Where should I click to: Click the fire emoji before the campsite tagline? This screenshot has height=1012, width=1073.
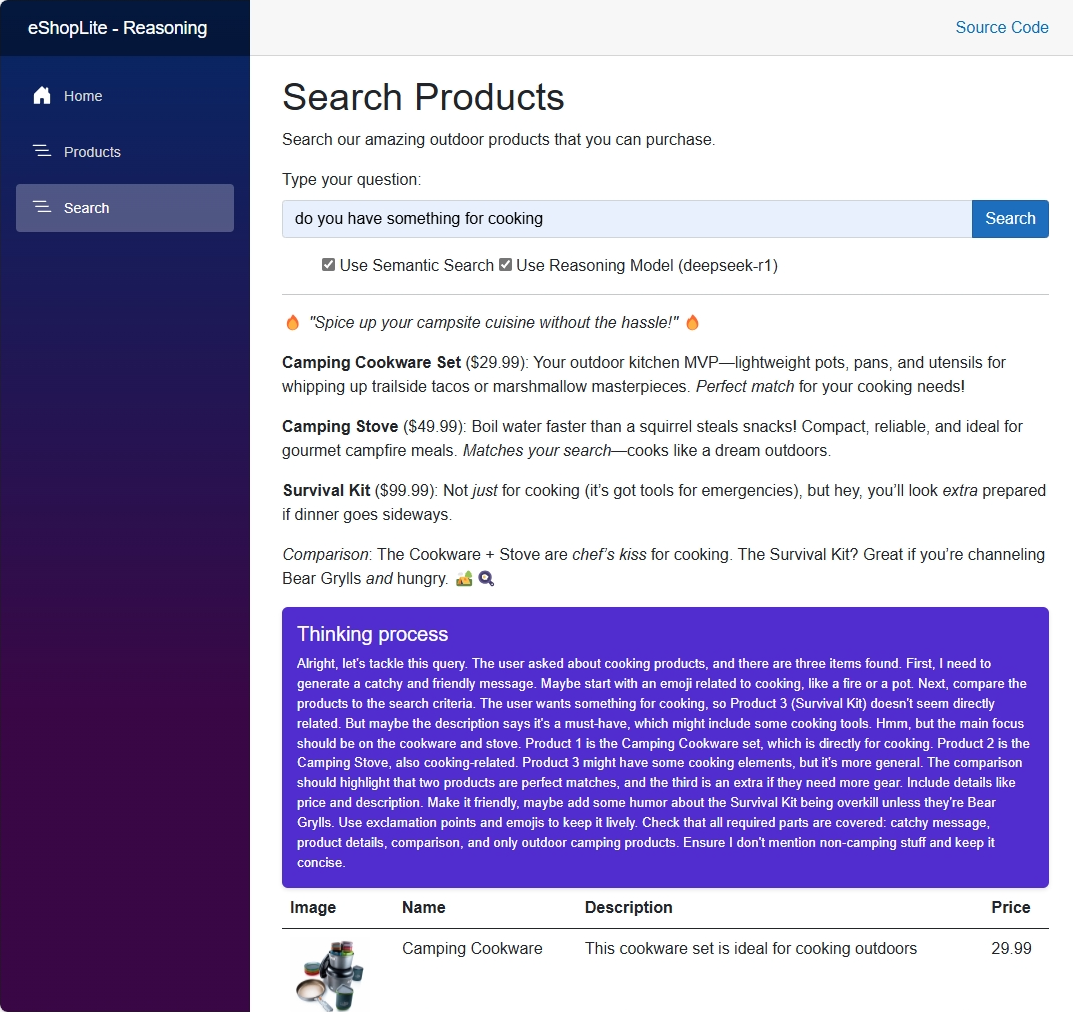[x=292, y=322]
